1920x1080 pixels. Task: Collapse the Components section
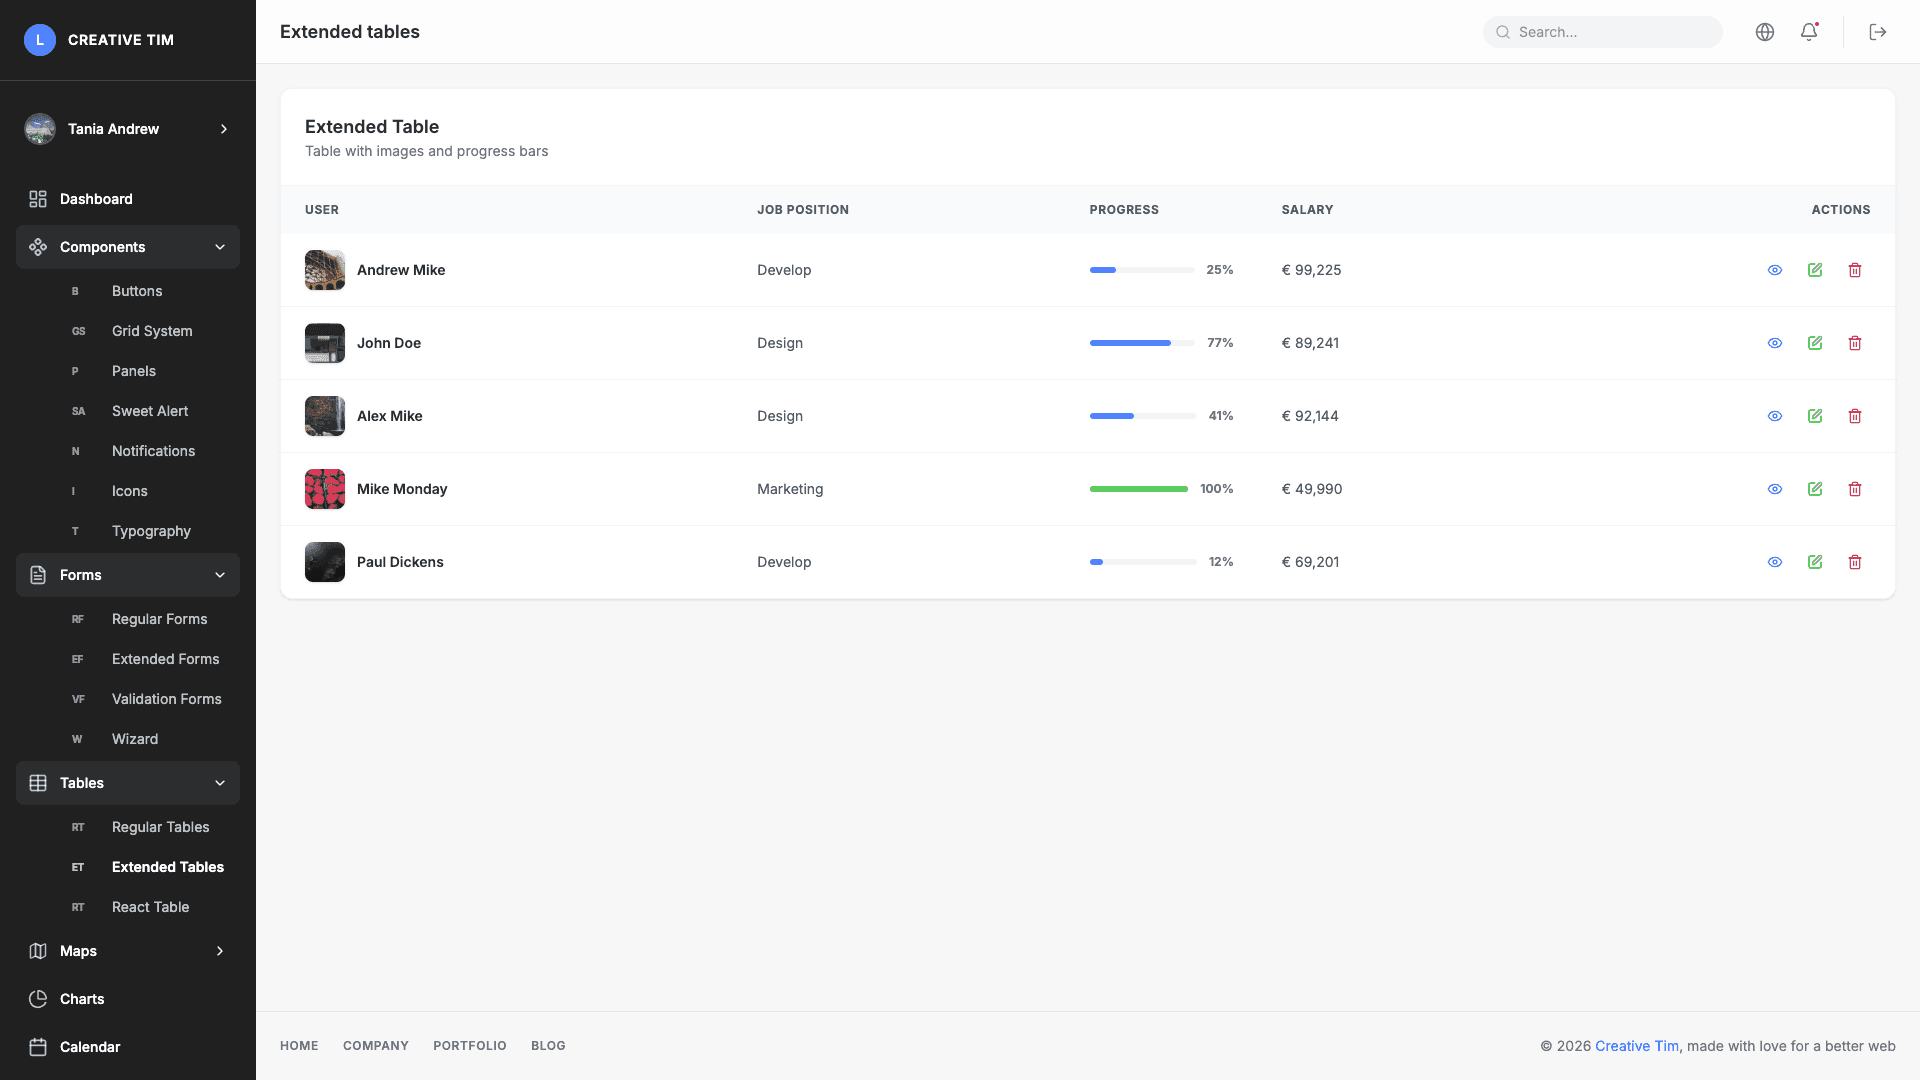pyautogui.click(x=220, y=246)
